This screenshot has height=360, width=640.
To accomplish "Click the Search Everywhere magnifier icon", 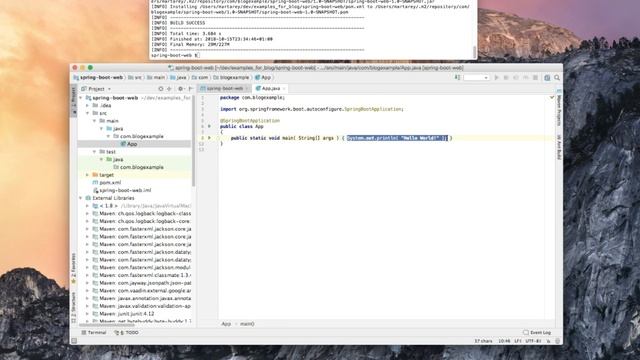I will click(x=557, y=78).
